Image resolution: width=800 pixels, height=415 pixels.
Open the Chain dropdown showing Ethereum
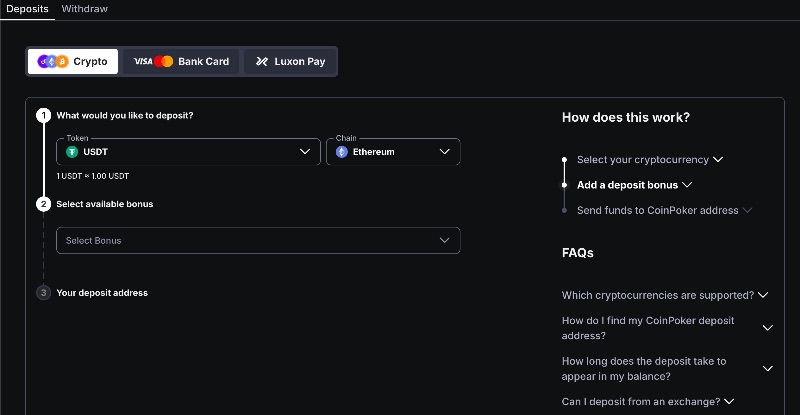[x=393, y=152]
